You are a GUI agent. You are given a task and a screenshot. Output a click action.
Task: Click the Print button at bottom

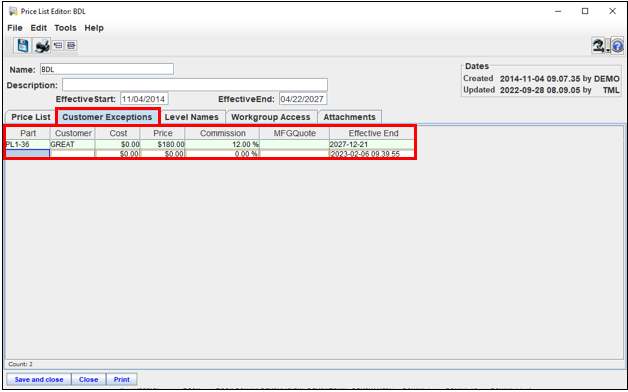[x=122, y=379]
